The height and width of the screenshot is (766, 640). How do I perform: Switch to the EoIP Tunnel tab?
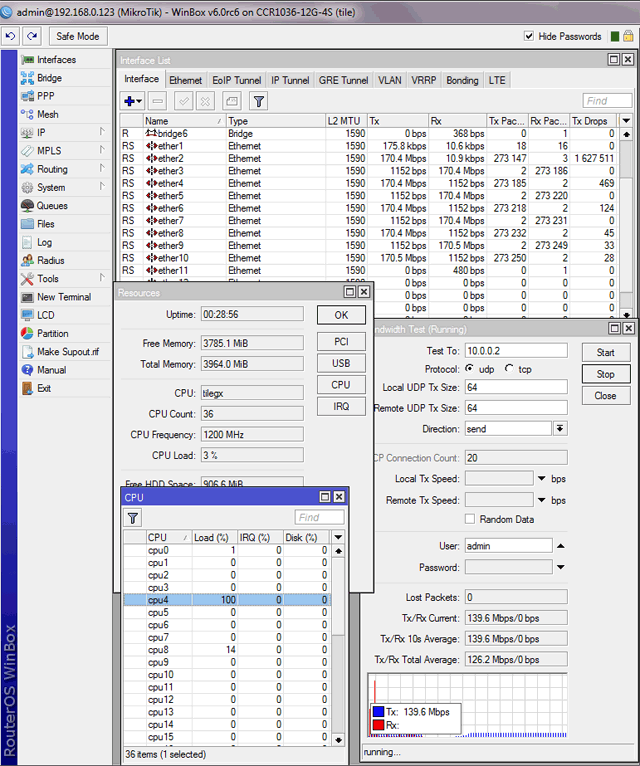pyautogui.click(x=236, y=80)
